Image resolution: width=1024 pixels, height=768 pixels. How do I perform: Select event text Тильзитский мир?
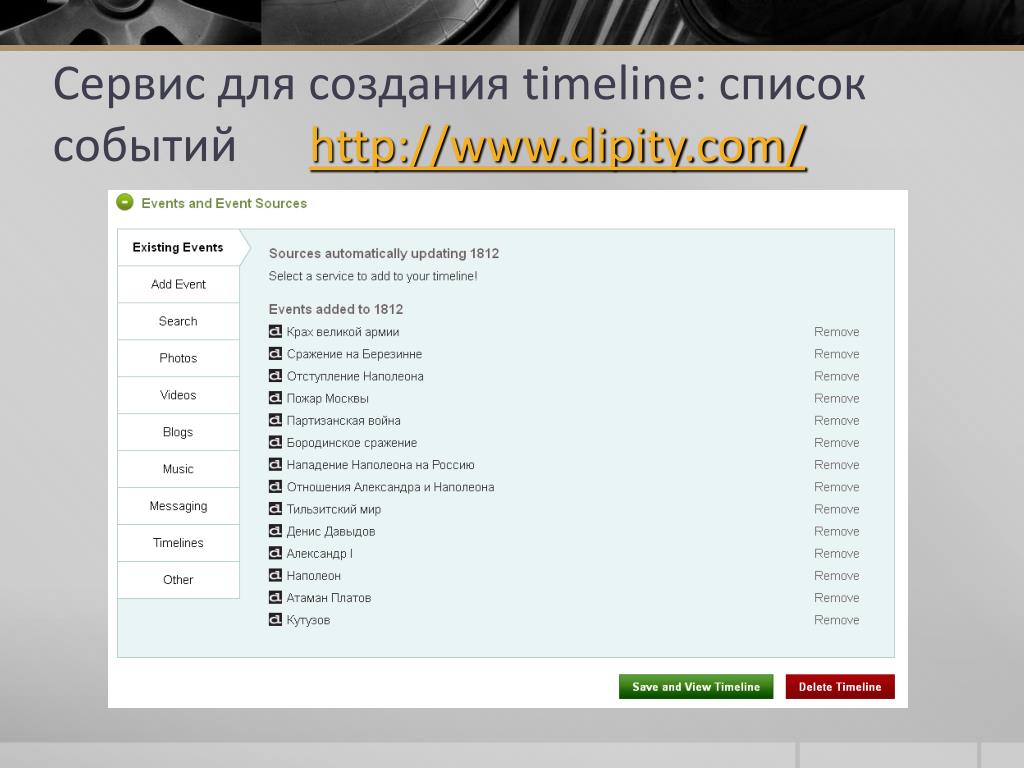(334, 509)
